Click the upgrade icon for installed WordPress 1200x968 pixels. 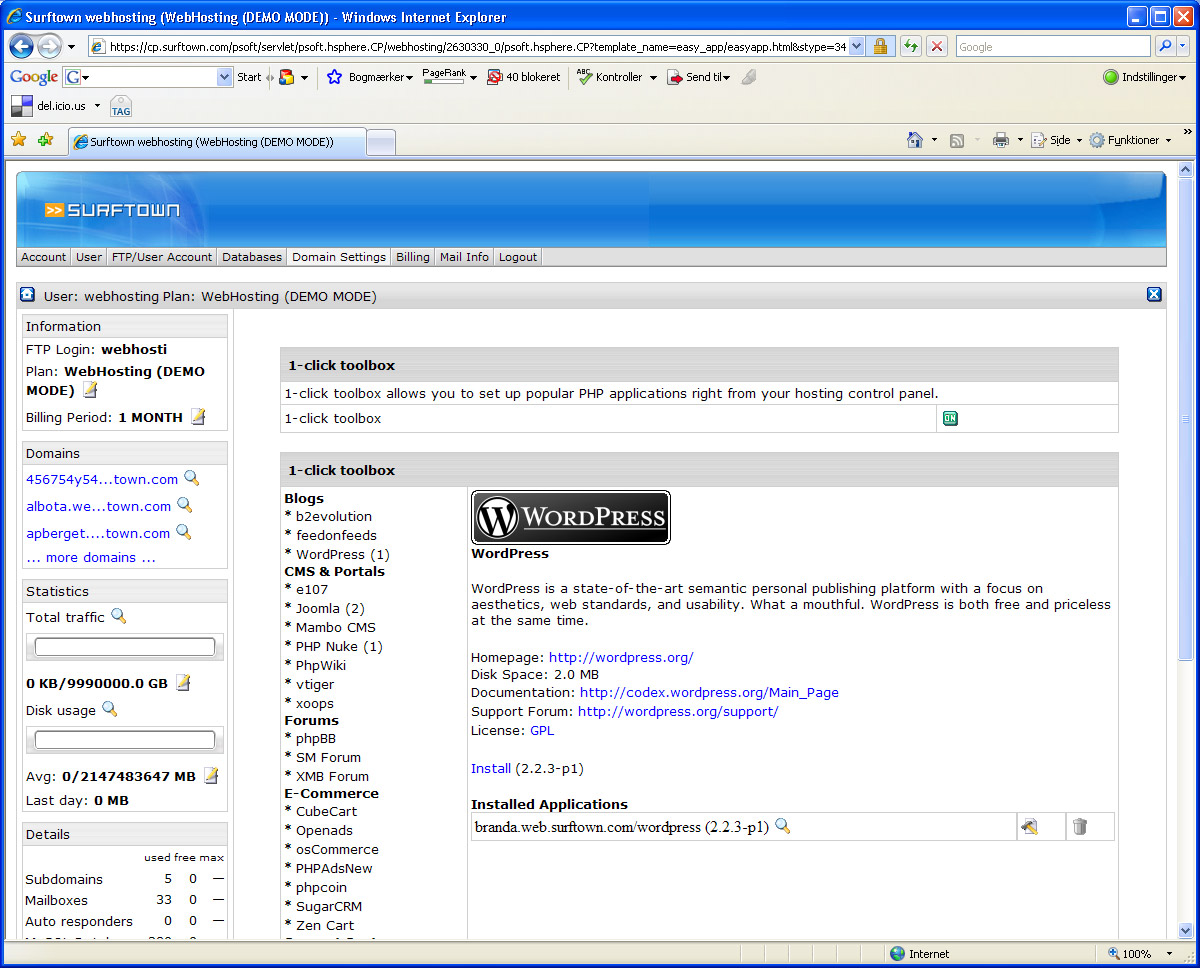[1029, 826]
